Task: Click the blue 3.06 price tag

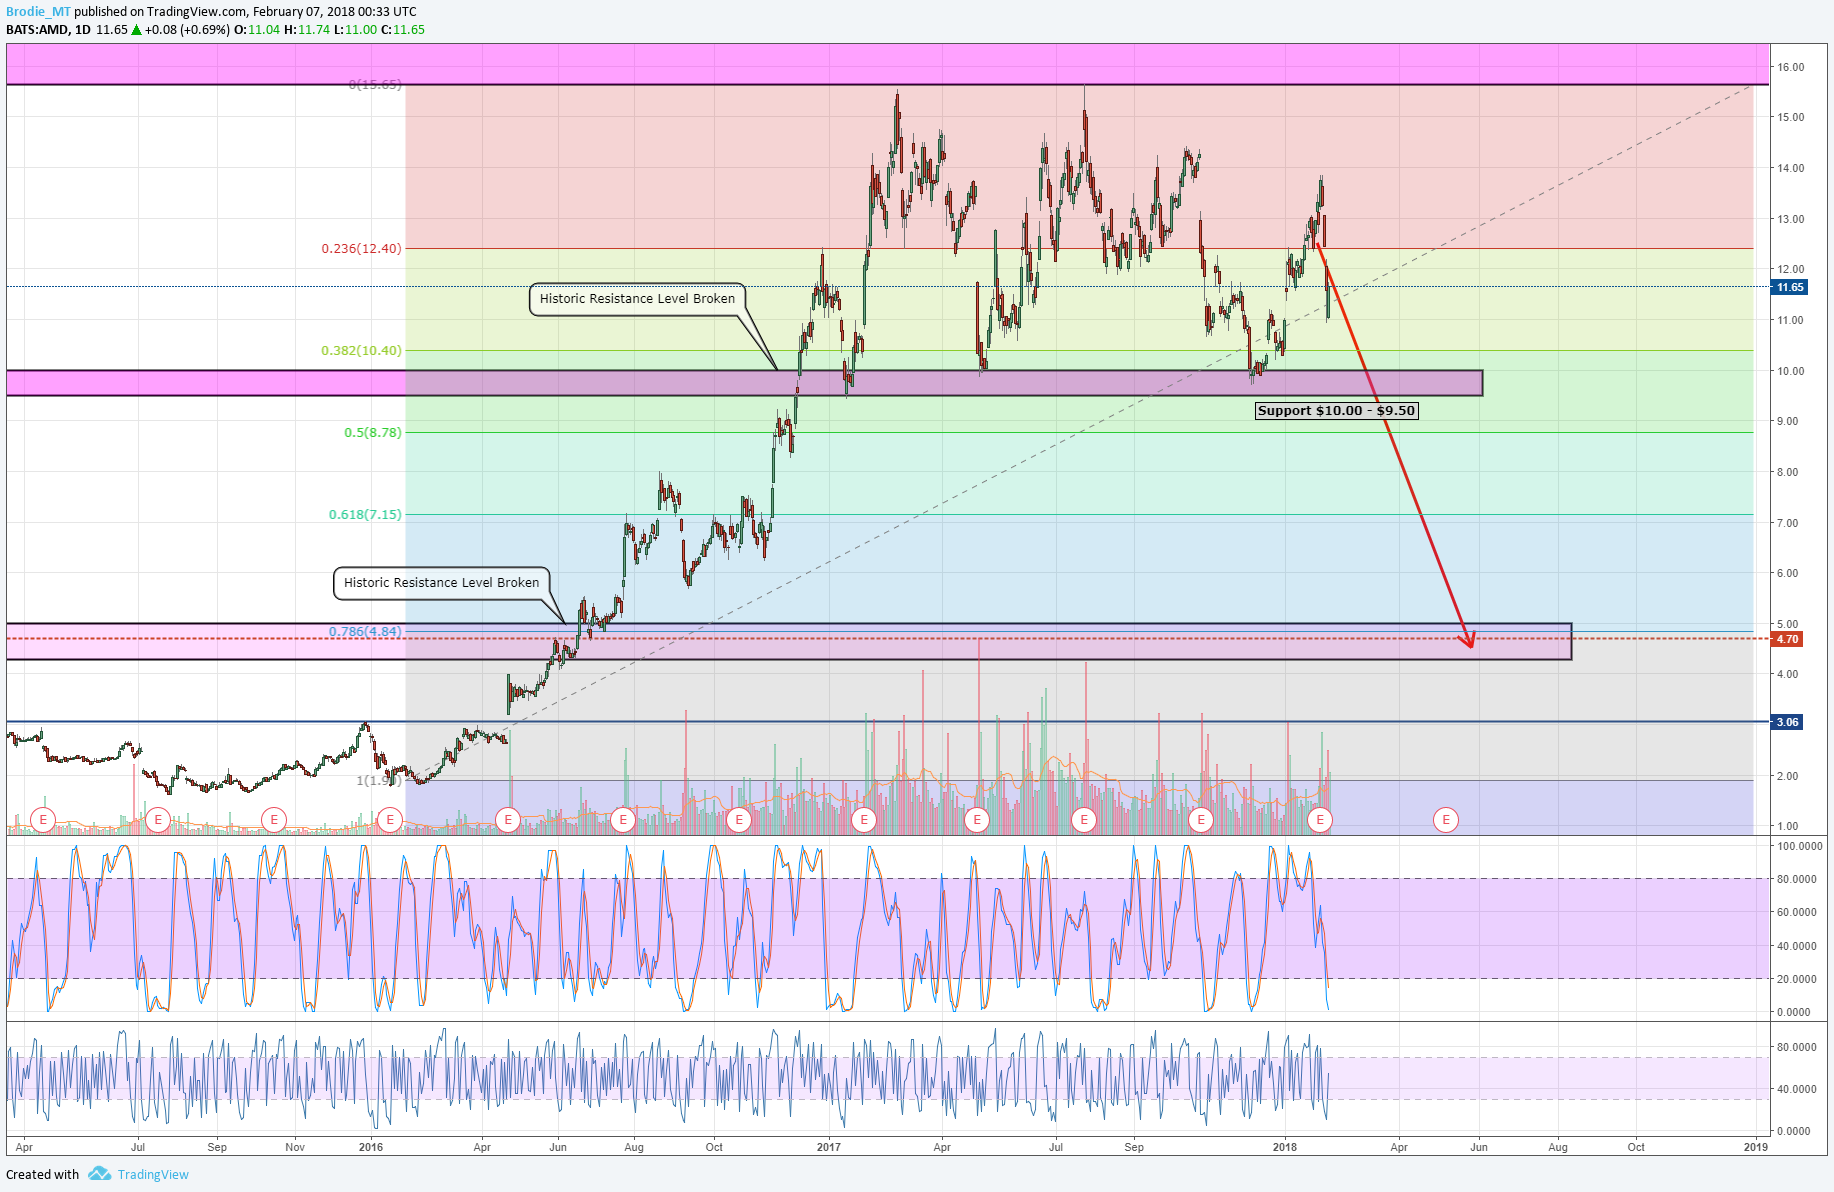Action: click(x=1787, y=722)
